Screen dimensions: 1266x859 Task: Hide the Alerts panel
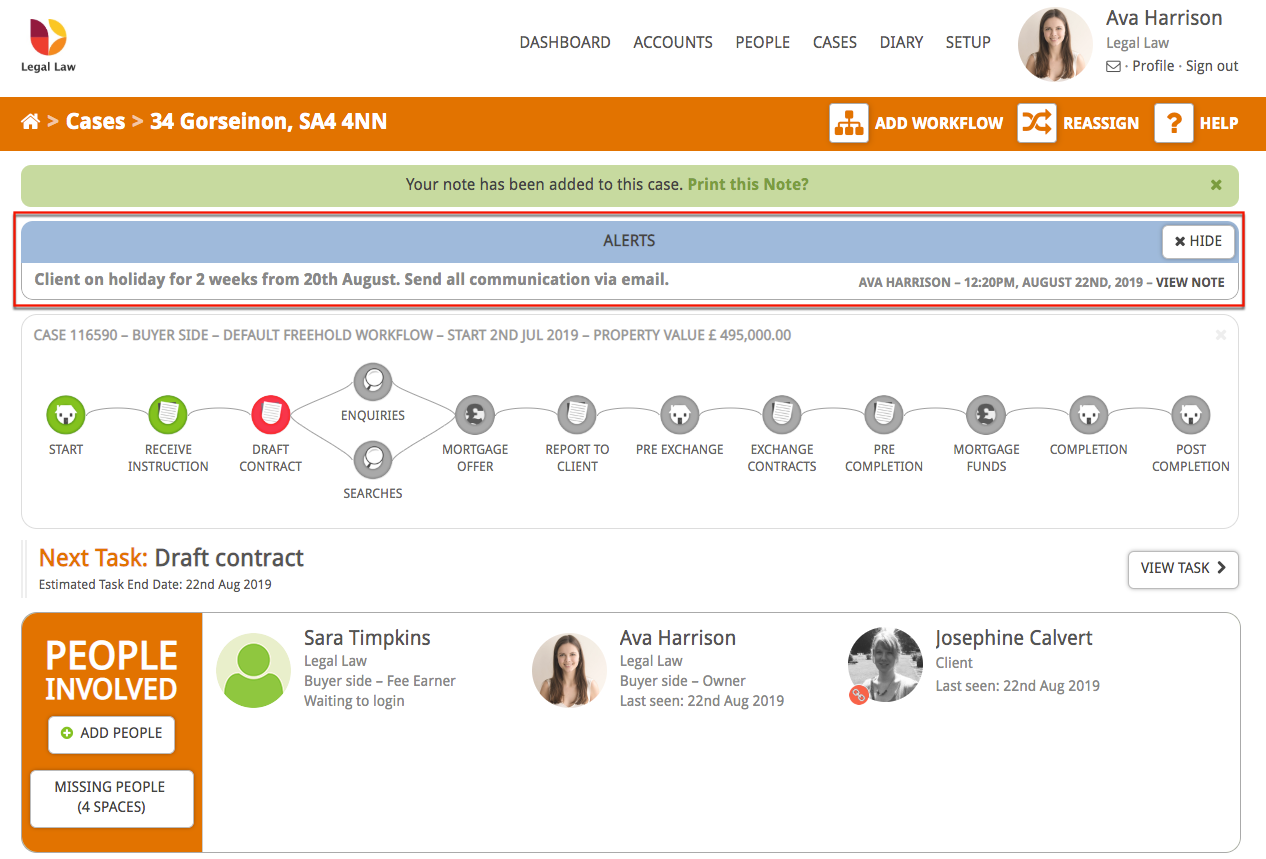point(1197,241)
